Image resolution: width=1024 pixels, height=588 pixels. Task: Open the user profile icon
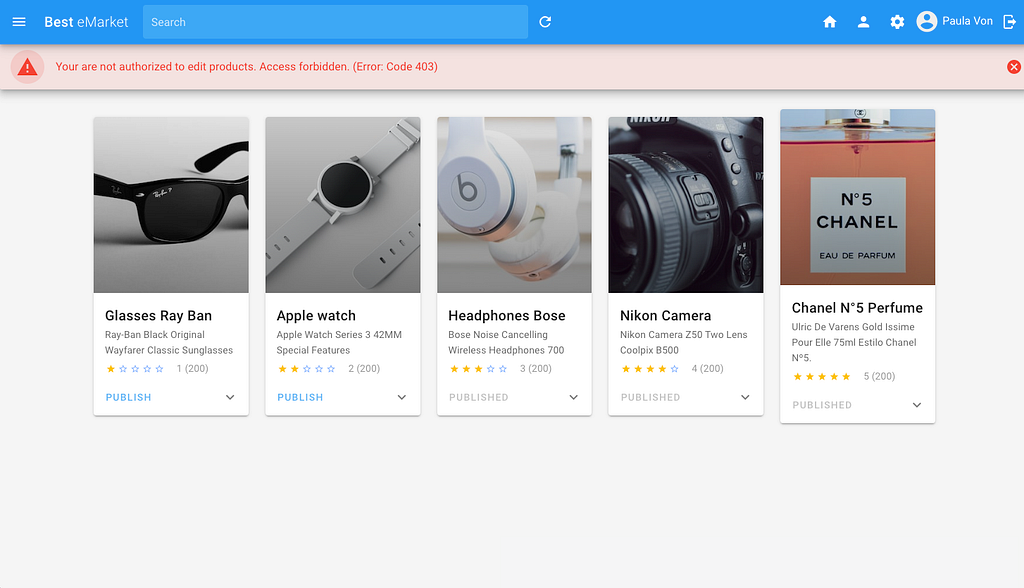point(863,22)
